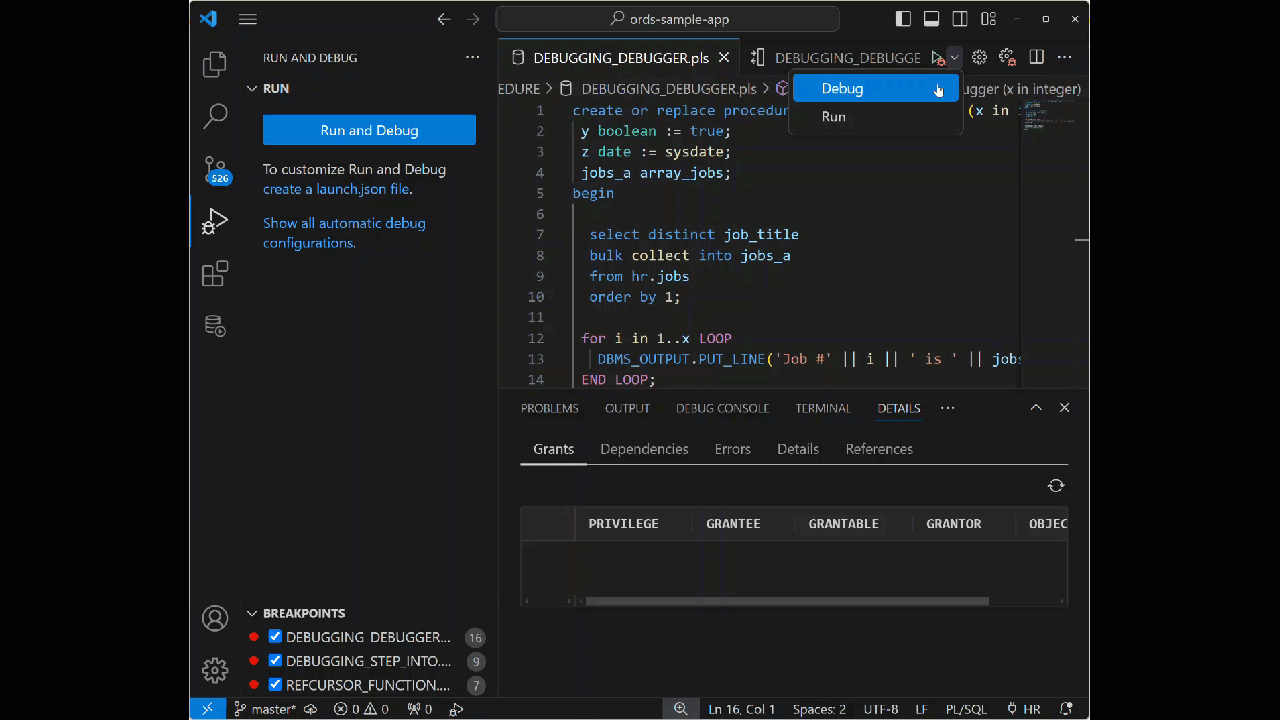Screen dimensions: 1280x720
Task: Open the TERMINAL panel tab
Action: tap(823, 408)
